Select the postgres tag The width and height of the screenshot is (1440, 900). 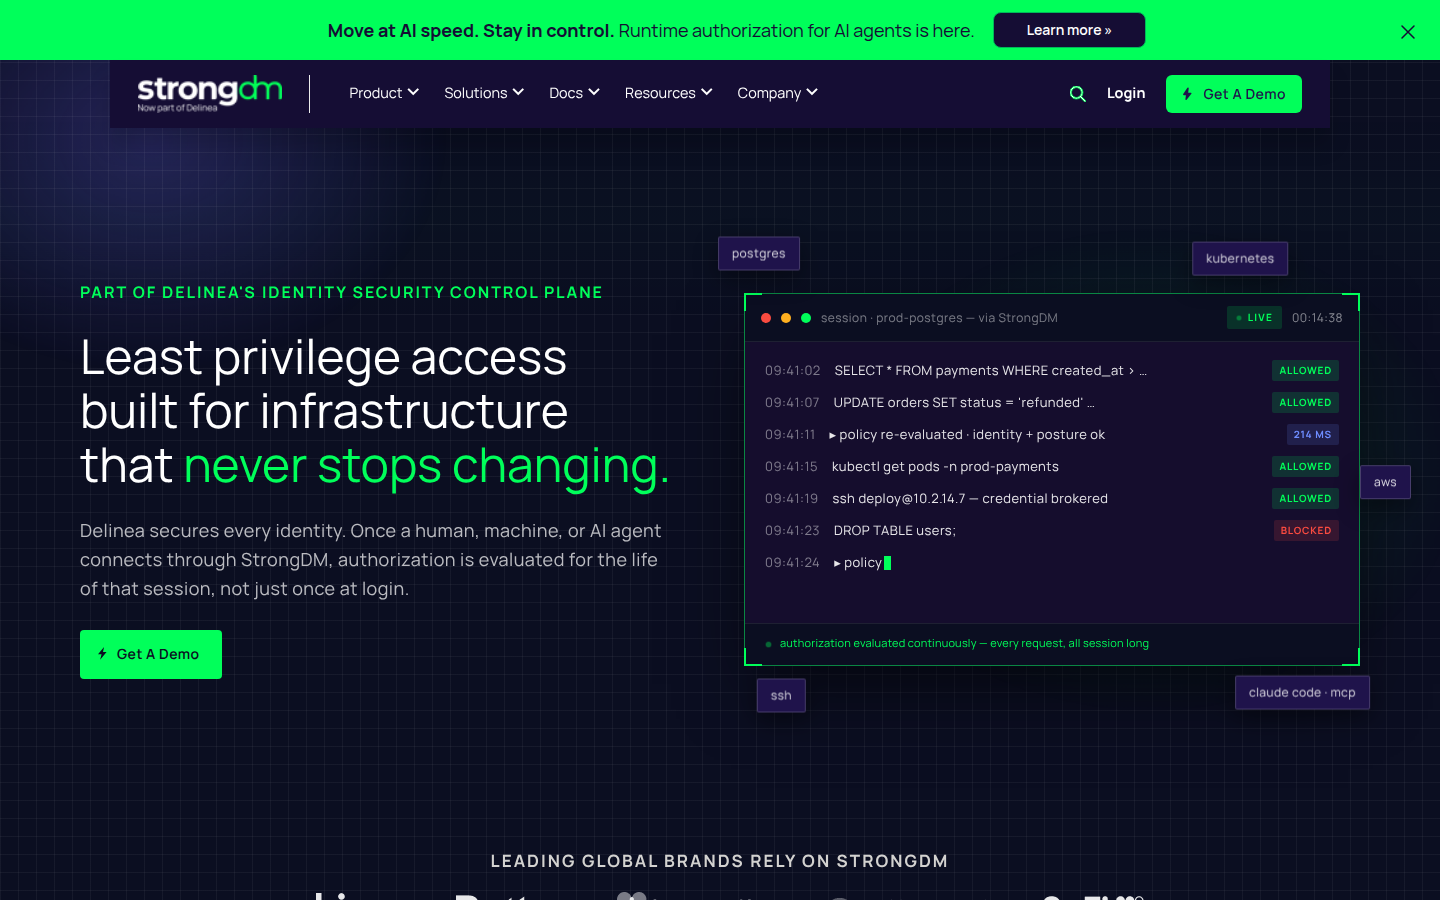(x=759, y=254)
